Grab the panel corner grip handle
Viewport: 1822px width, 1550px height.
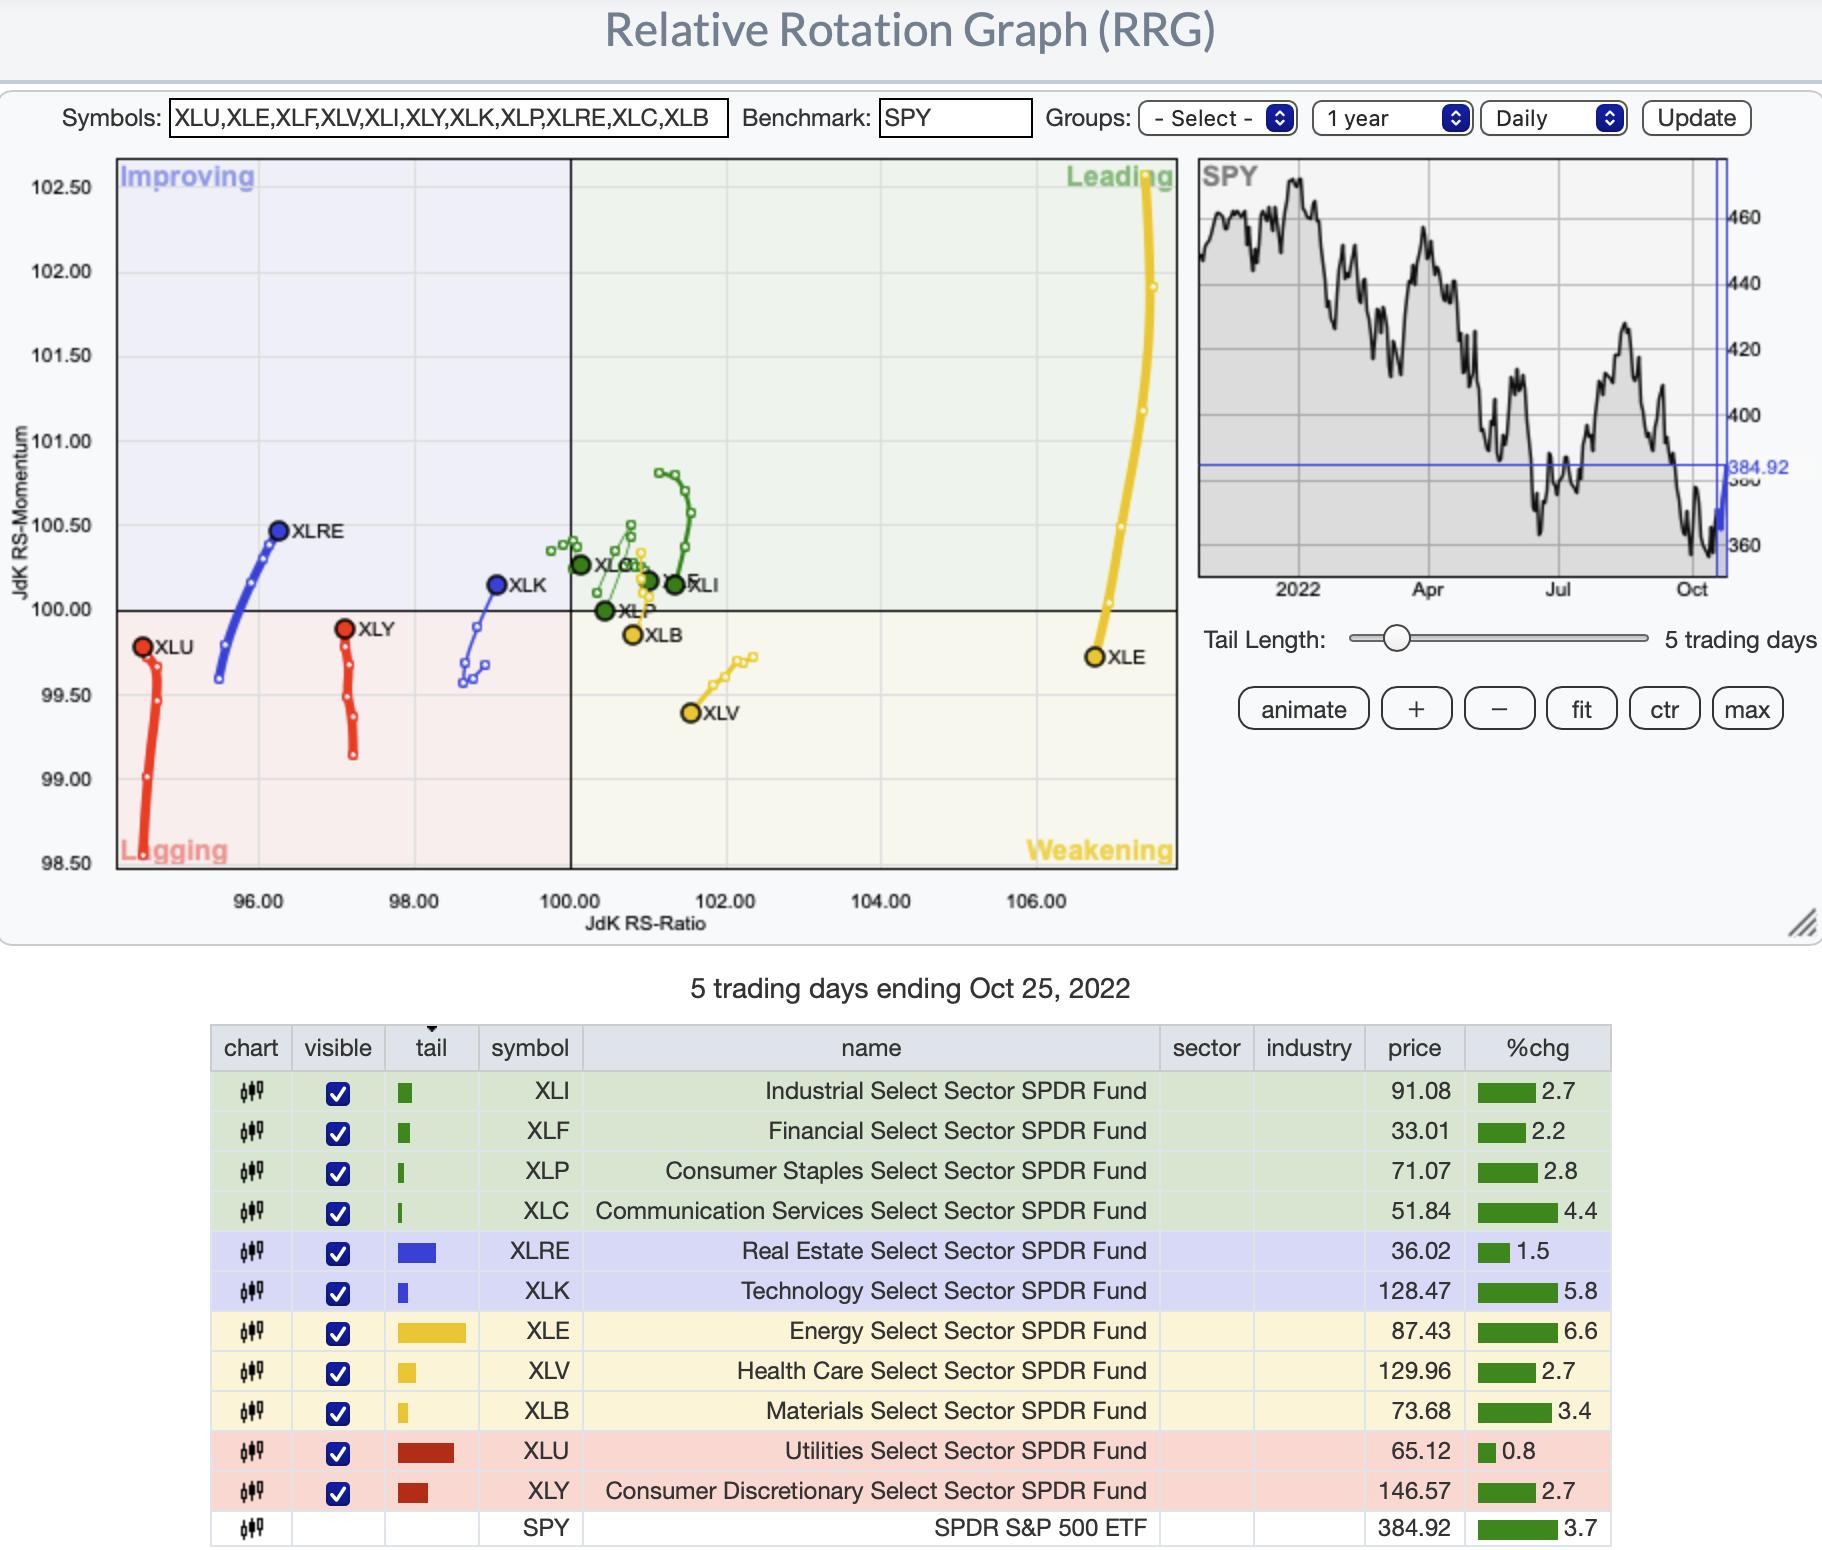coord(1802,924)
